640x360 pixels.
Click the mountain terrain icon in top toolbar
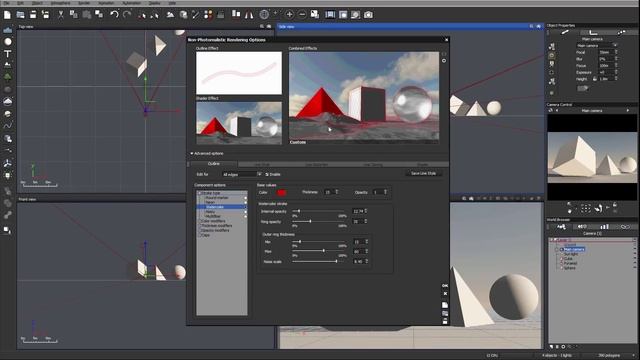click(170, 15)
